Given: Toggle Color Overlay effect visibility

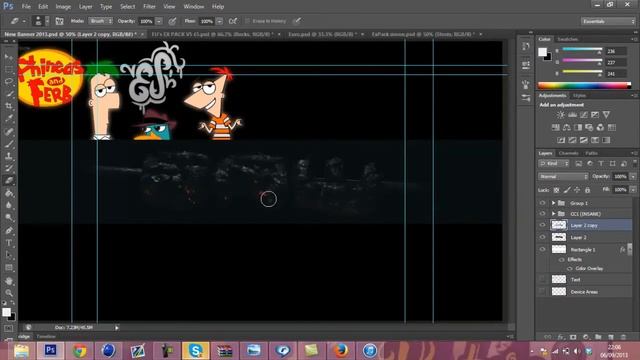Looking at the screenshot, I should tap(570, 269).
